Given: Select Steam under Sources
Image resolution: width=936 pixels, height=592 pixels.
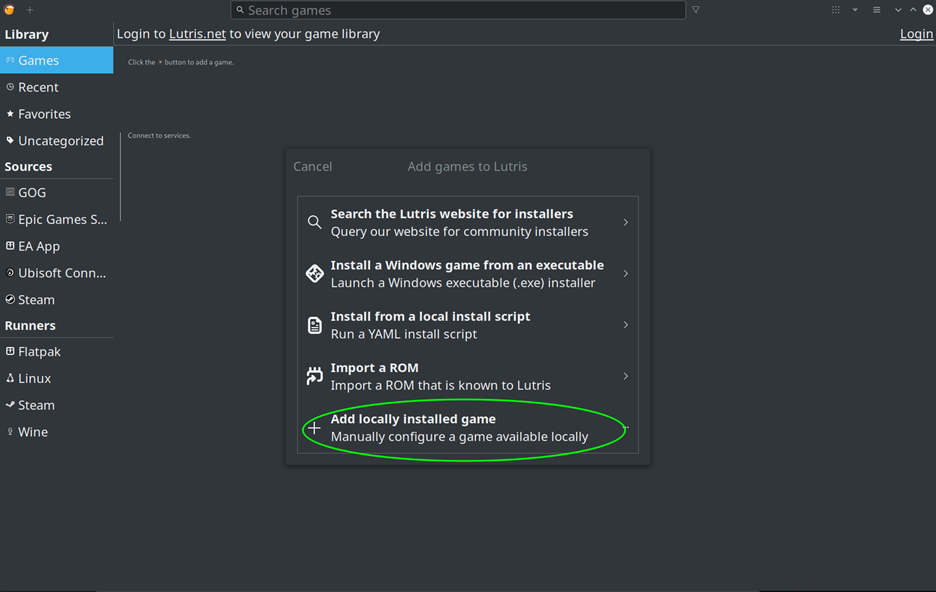Looking at the screenshot, I should (57, 300).
